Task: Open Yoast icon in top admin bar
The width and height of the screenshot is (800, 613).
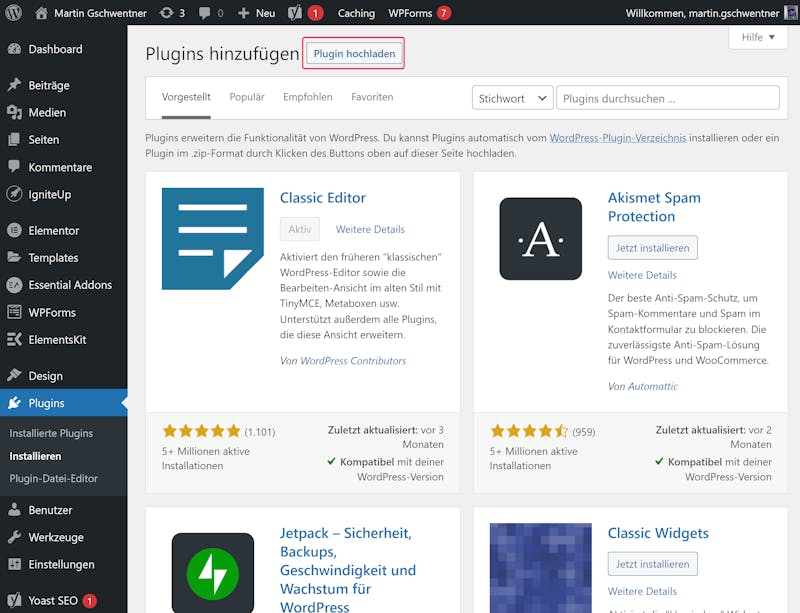Action: click(x=295, y=13)
